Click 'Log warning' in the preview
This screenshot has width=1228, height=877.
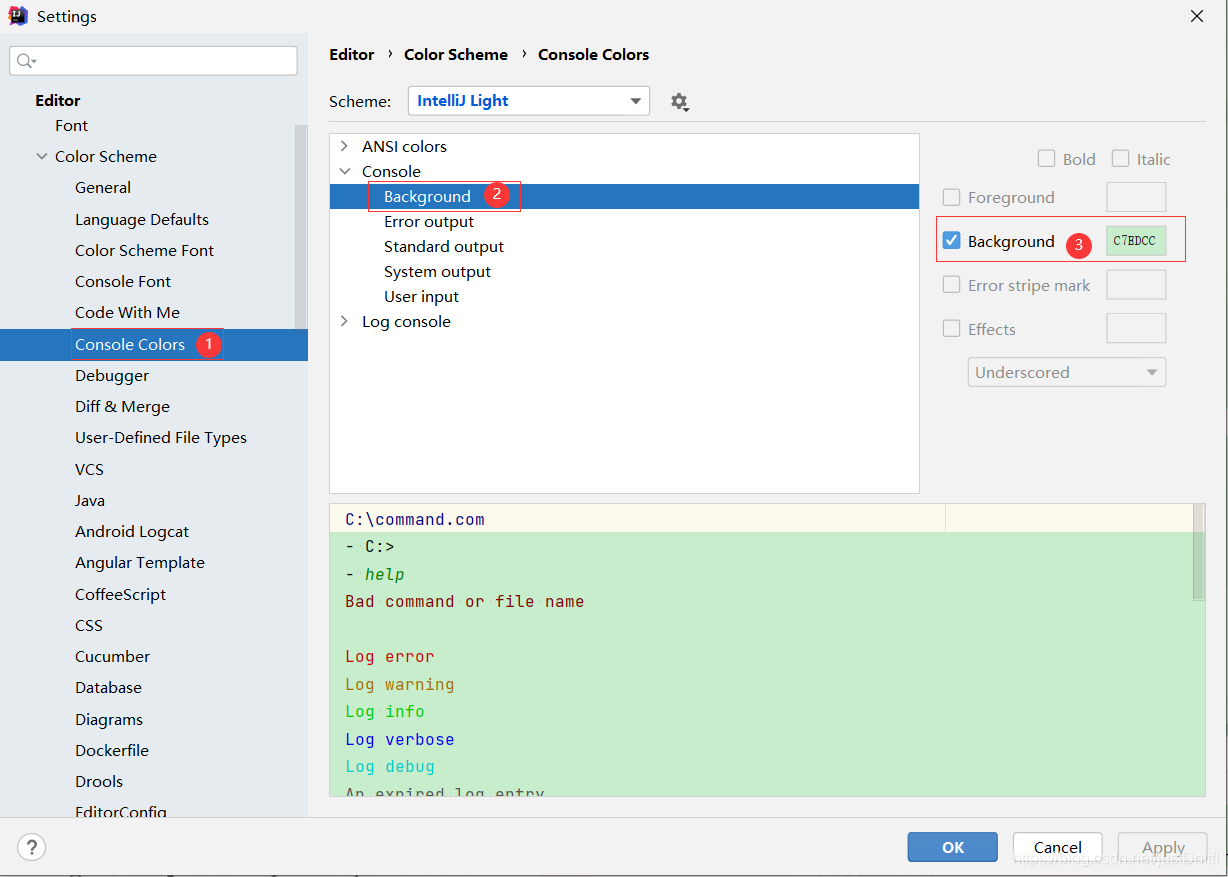click(x=400, y=684)
